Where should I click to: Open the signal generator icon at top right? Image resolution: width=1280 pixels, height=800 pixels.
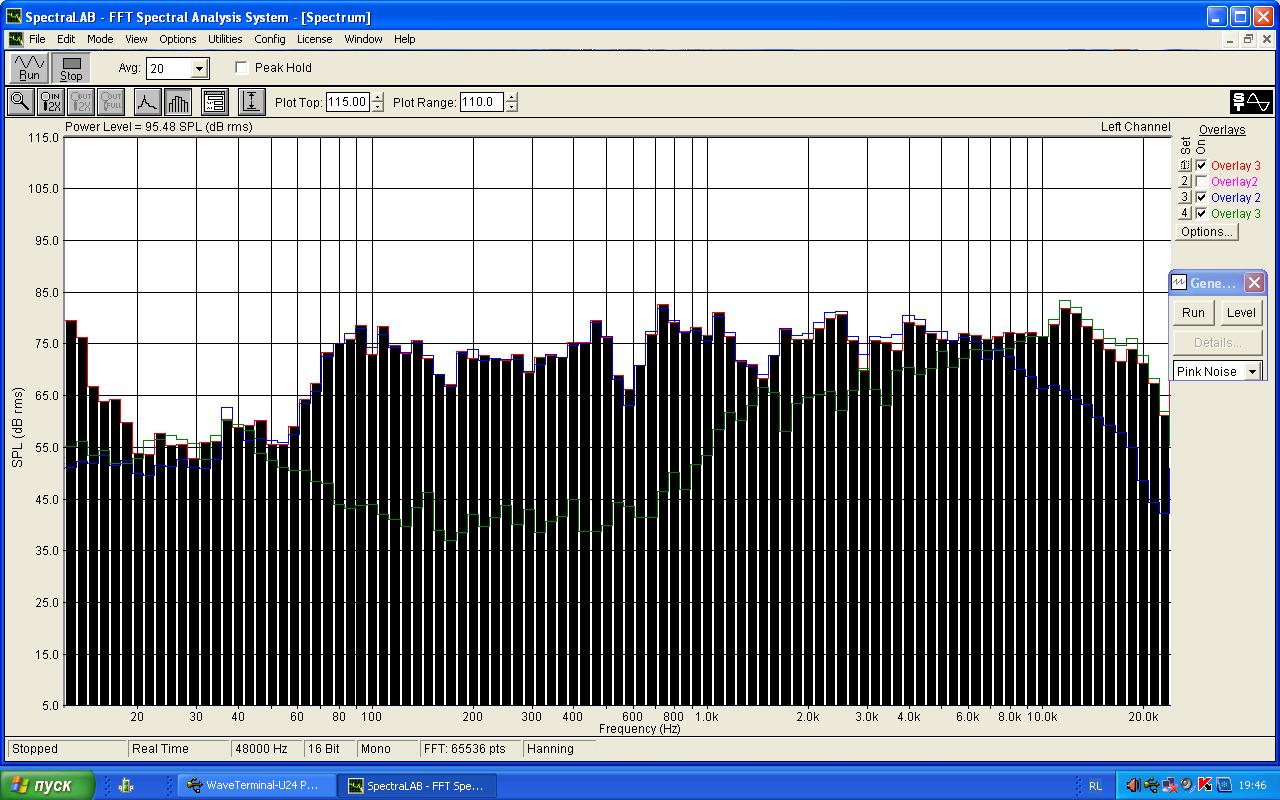tap(1250, 101)
